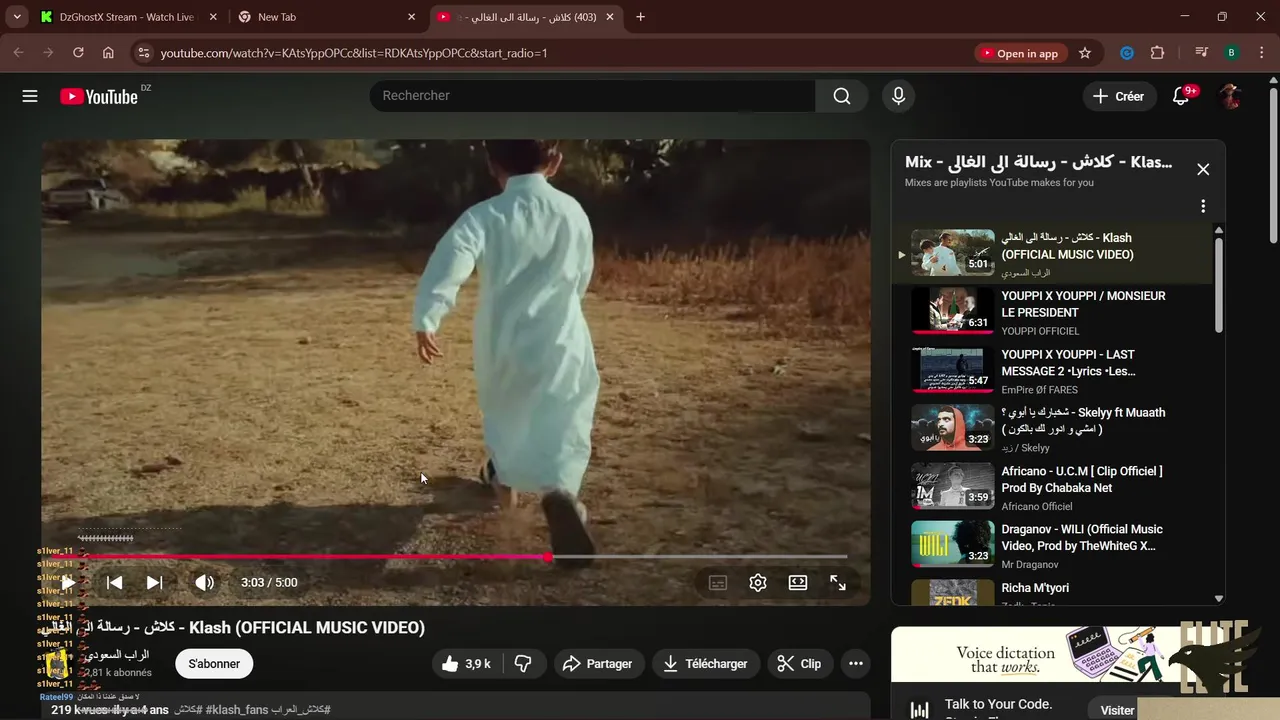Screen dimensions: 1280x720
Task: Close the DzGhostX Stream tab
Action: pyautogui.click(x=211, y=17)
